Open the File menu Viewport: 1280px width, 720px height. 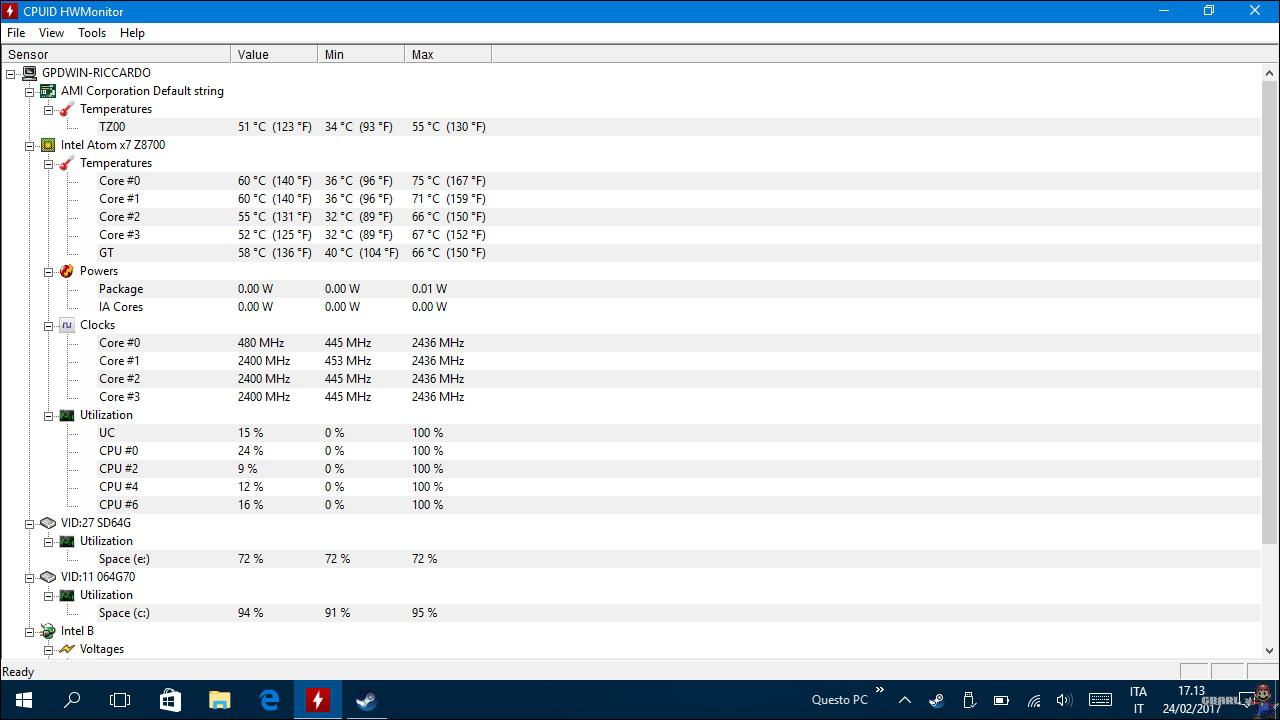[x=16, y=33]
